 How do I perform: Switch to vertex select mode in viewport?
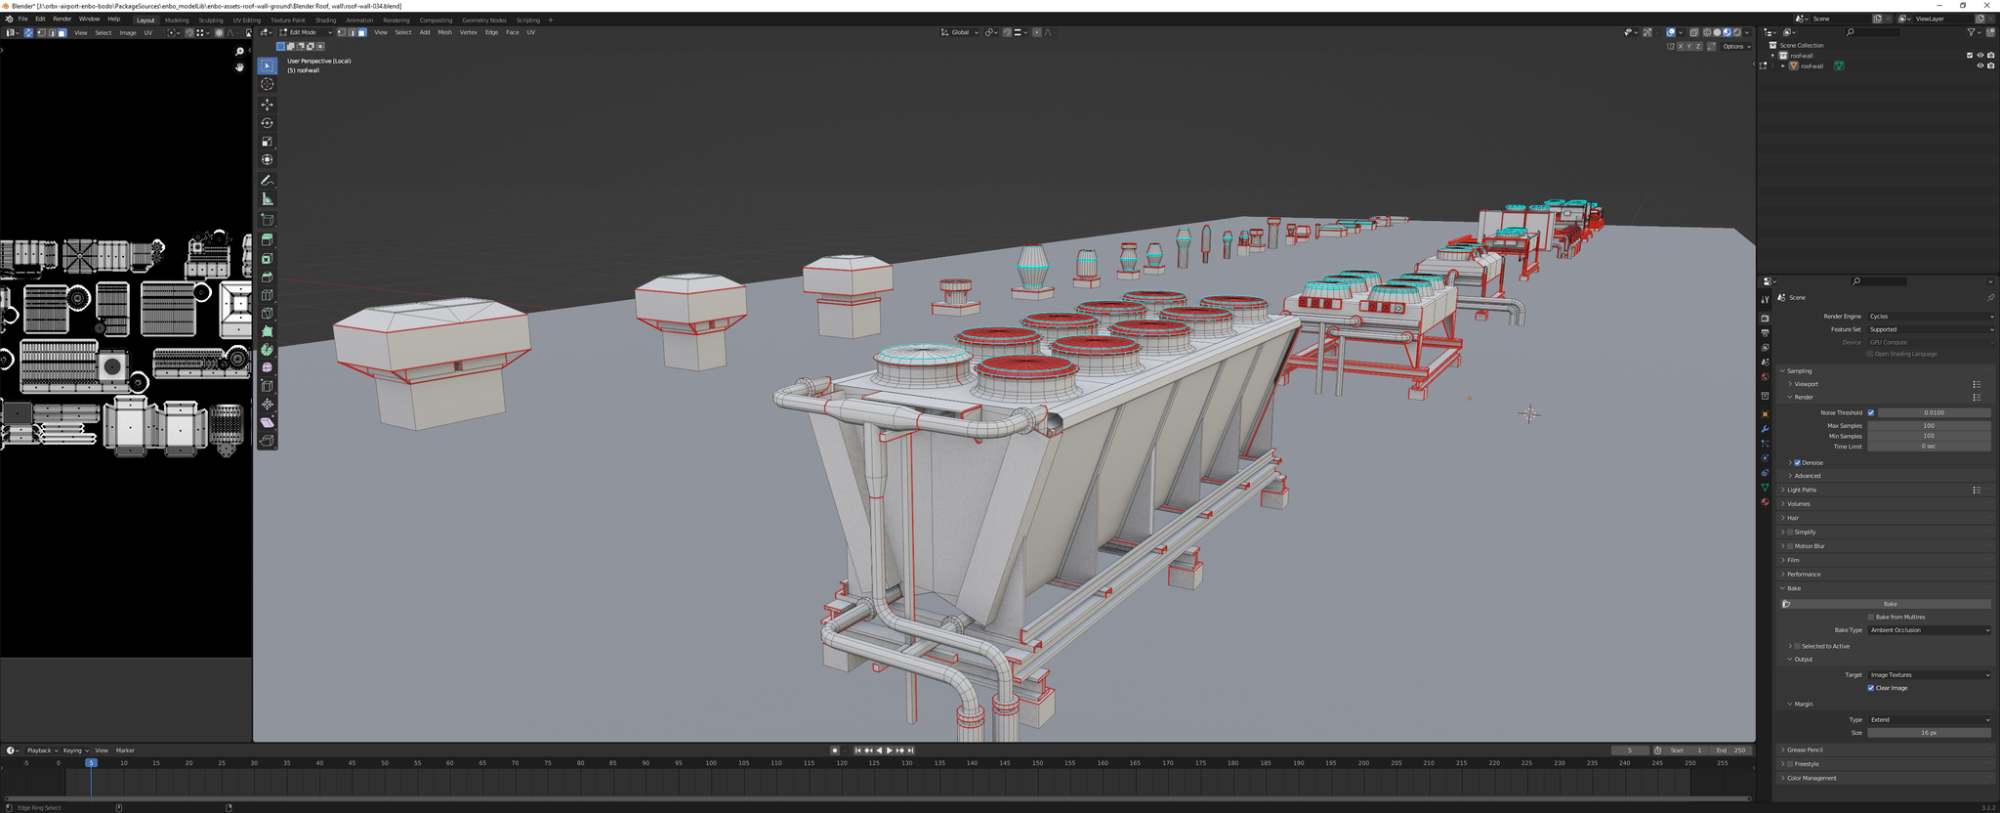click(x=342, y=32)
